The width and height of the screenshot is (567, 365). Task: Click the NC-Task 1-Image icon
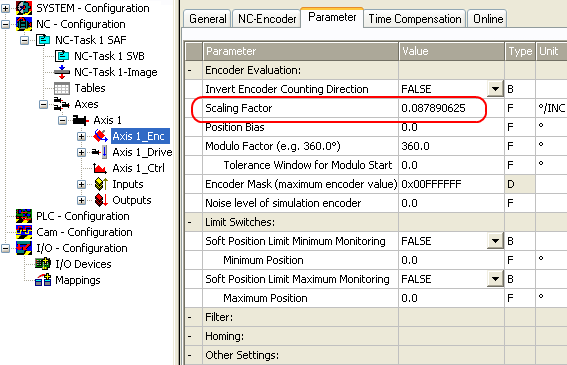[62, 72]
